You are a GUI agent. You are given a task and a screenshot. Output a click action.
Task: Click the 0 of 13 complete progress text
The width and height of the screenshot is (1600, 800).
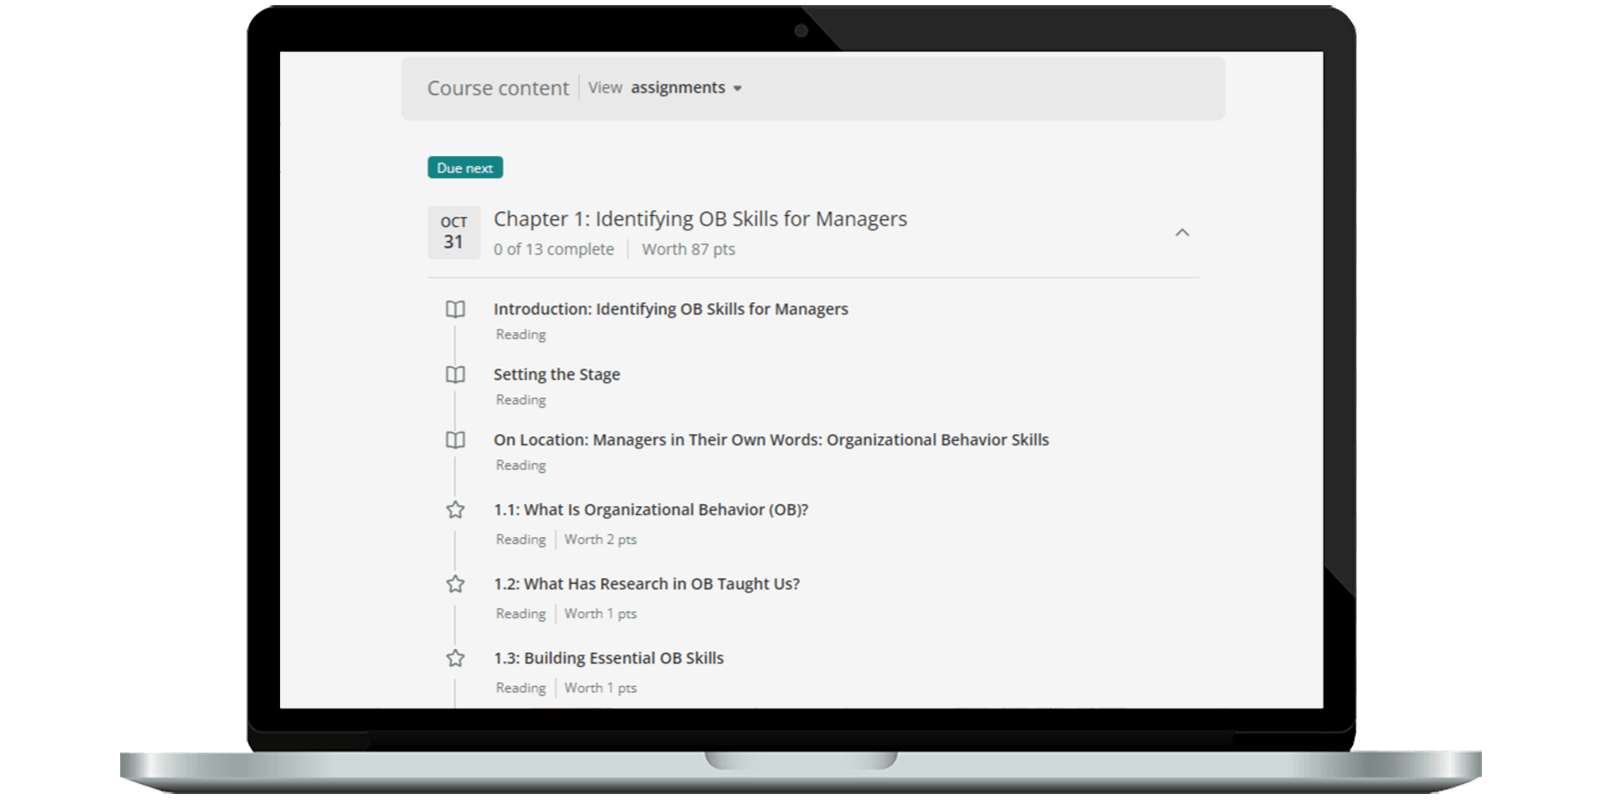point(553,249)
